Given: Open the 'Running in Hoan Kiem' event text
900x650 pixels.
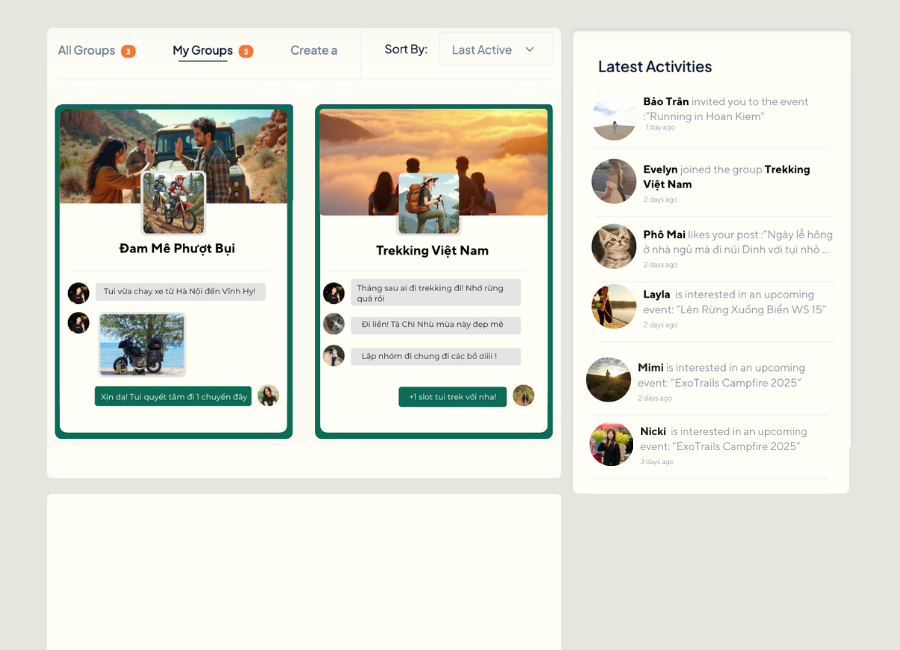Looking at the screenshot, I should pos(704,117).
